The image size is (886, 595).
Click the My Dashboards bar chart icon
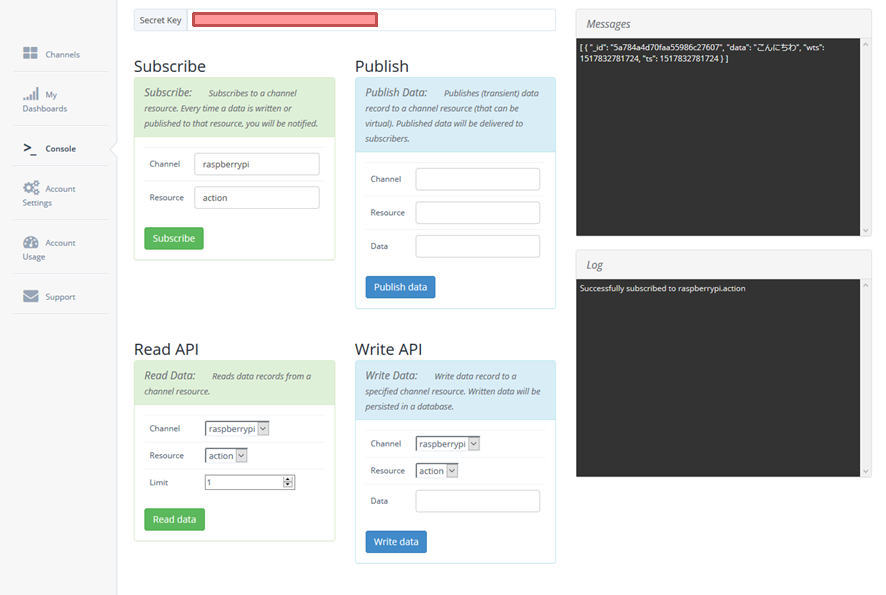[31, 93]
